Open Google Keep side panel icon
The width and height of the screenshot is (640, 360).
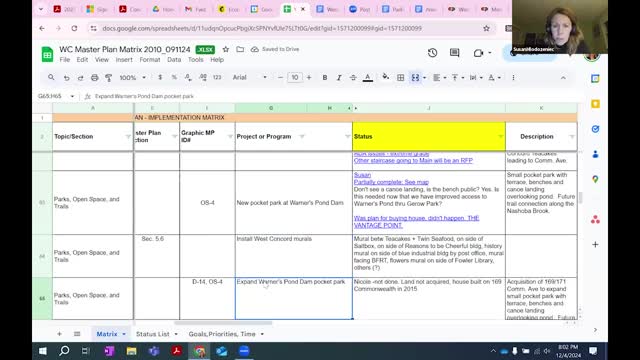point(595,104)
